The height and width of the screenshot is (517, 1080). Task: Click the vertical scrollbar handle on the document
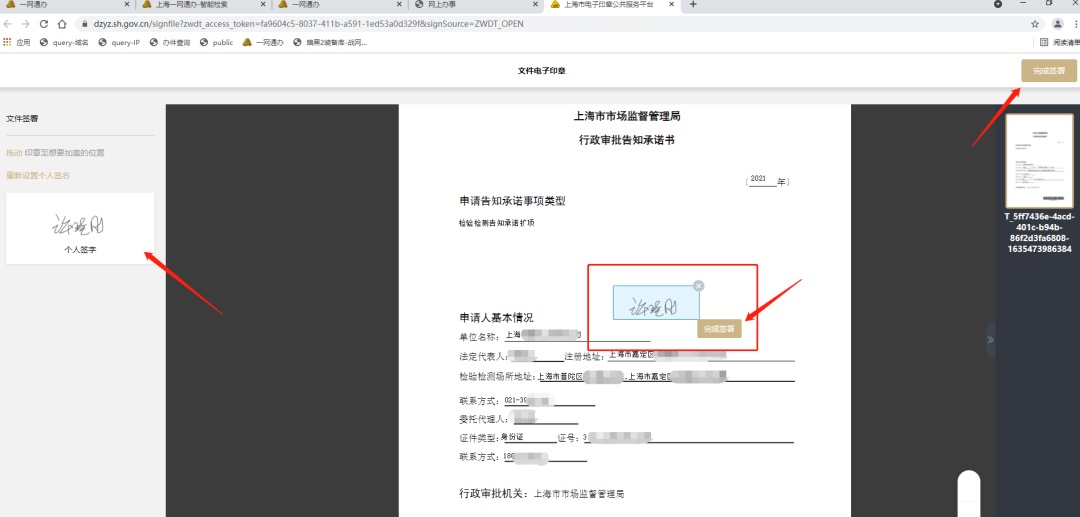pyautogui.click(x=969, y=493)
